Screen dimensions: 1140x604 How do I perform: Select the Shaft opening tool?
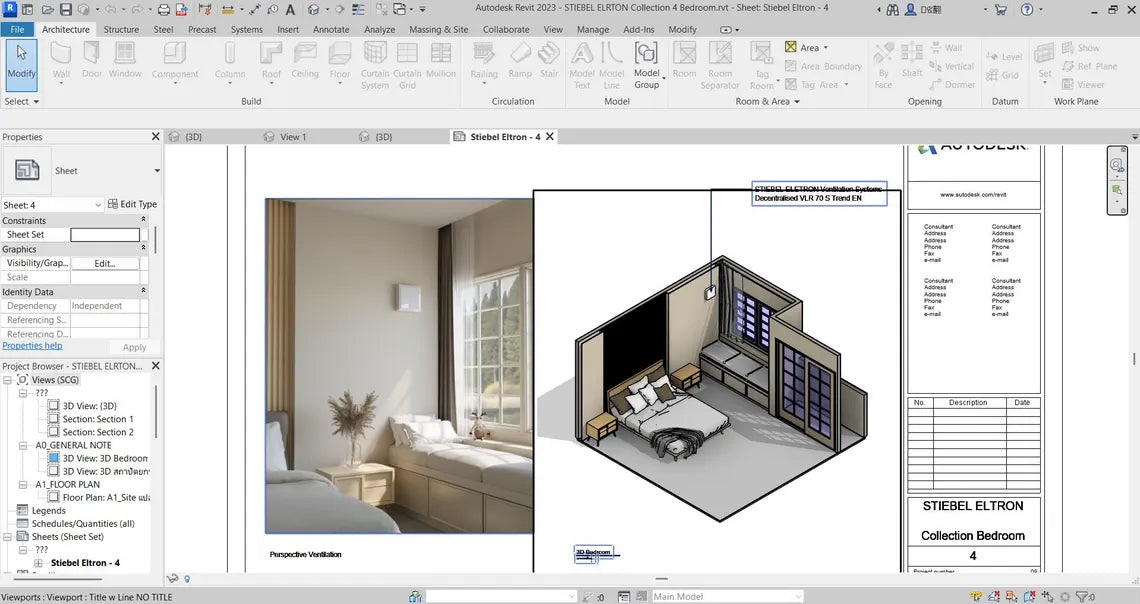click(912, 62)
